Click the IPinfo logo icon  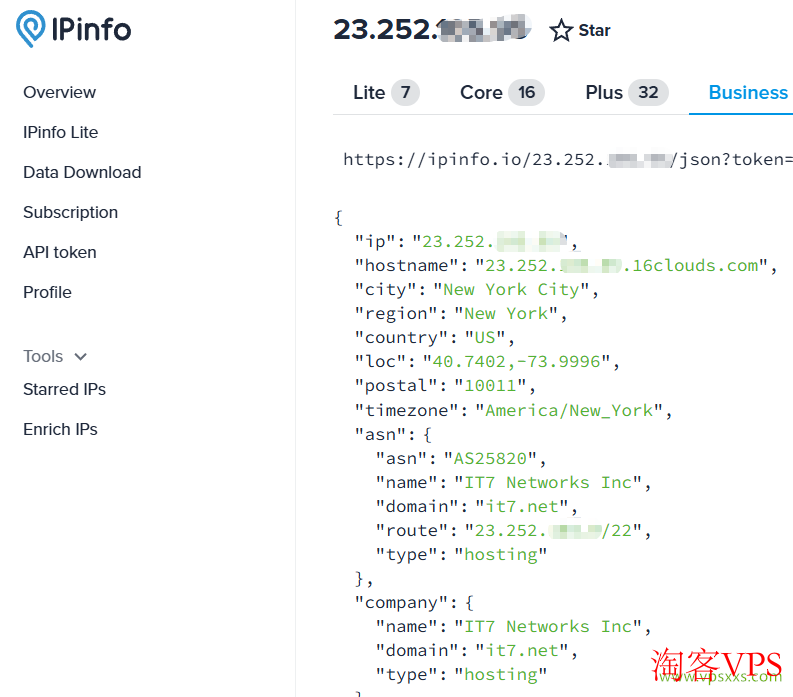30,30
